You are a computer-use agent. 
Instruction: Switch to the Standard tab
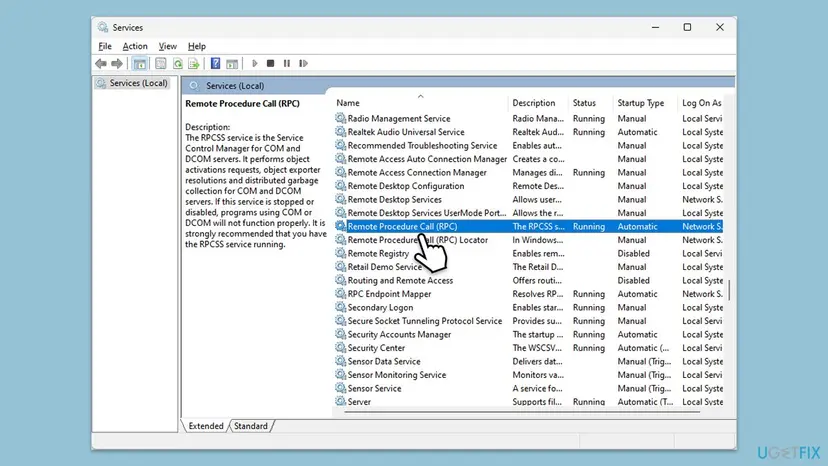[x=251, y=426]
